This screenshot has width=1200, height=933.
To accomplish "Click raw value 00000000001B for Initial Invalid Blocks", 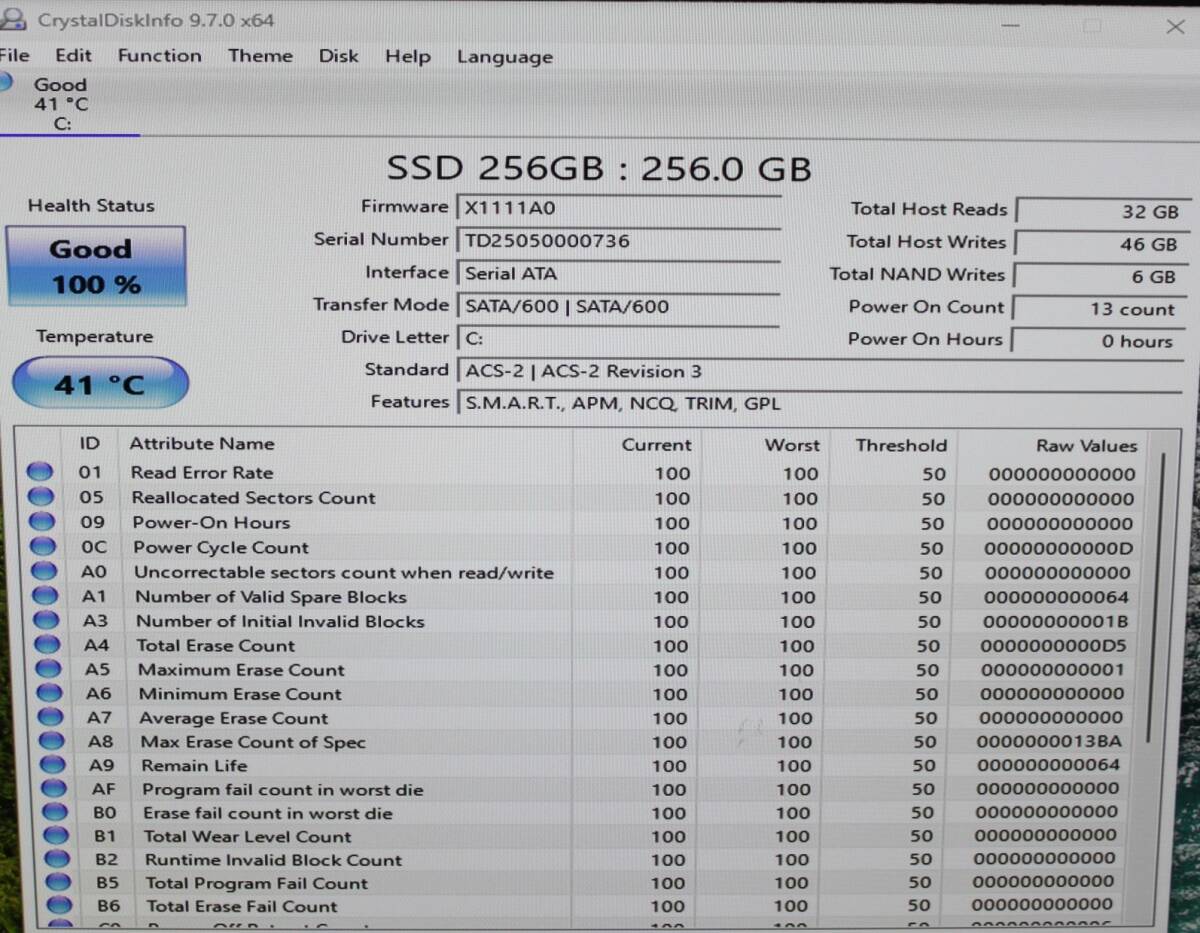I will click(x=1055, y=622).
